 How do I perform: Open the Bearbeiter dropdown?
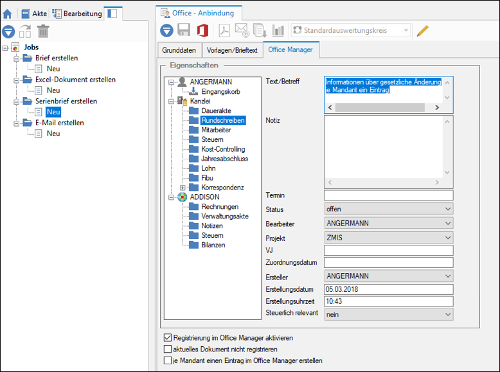[389, 223]
